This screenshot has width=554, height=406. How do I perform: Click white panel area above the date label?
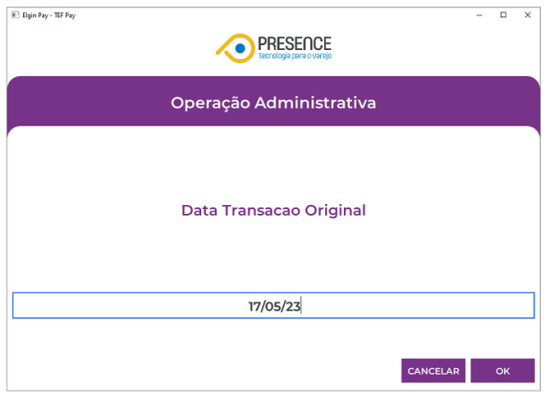click(273, 166)
